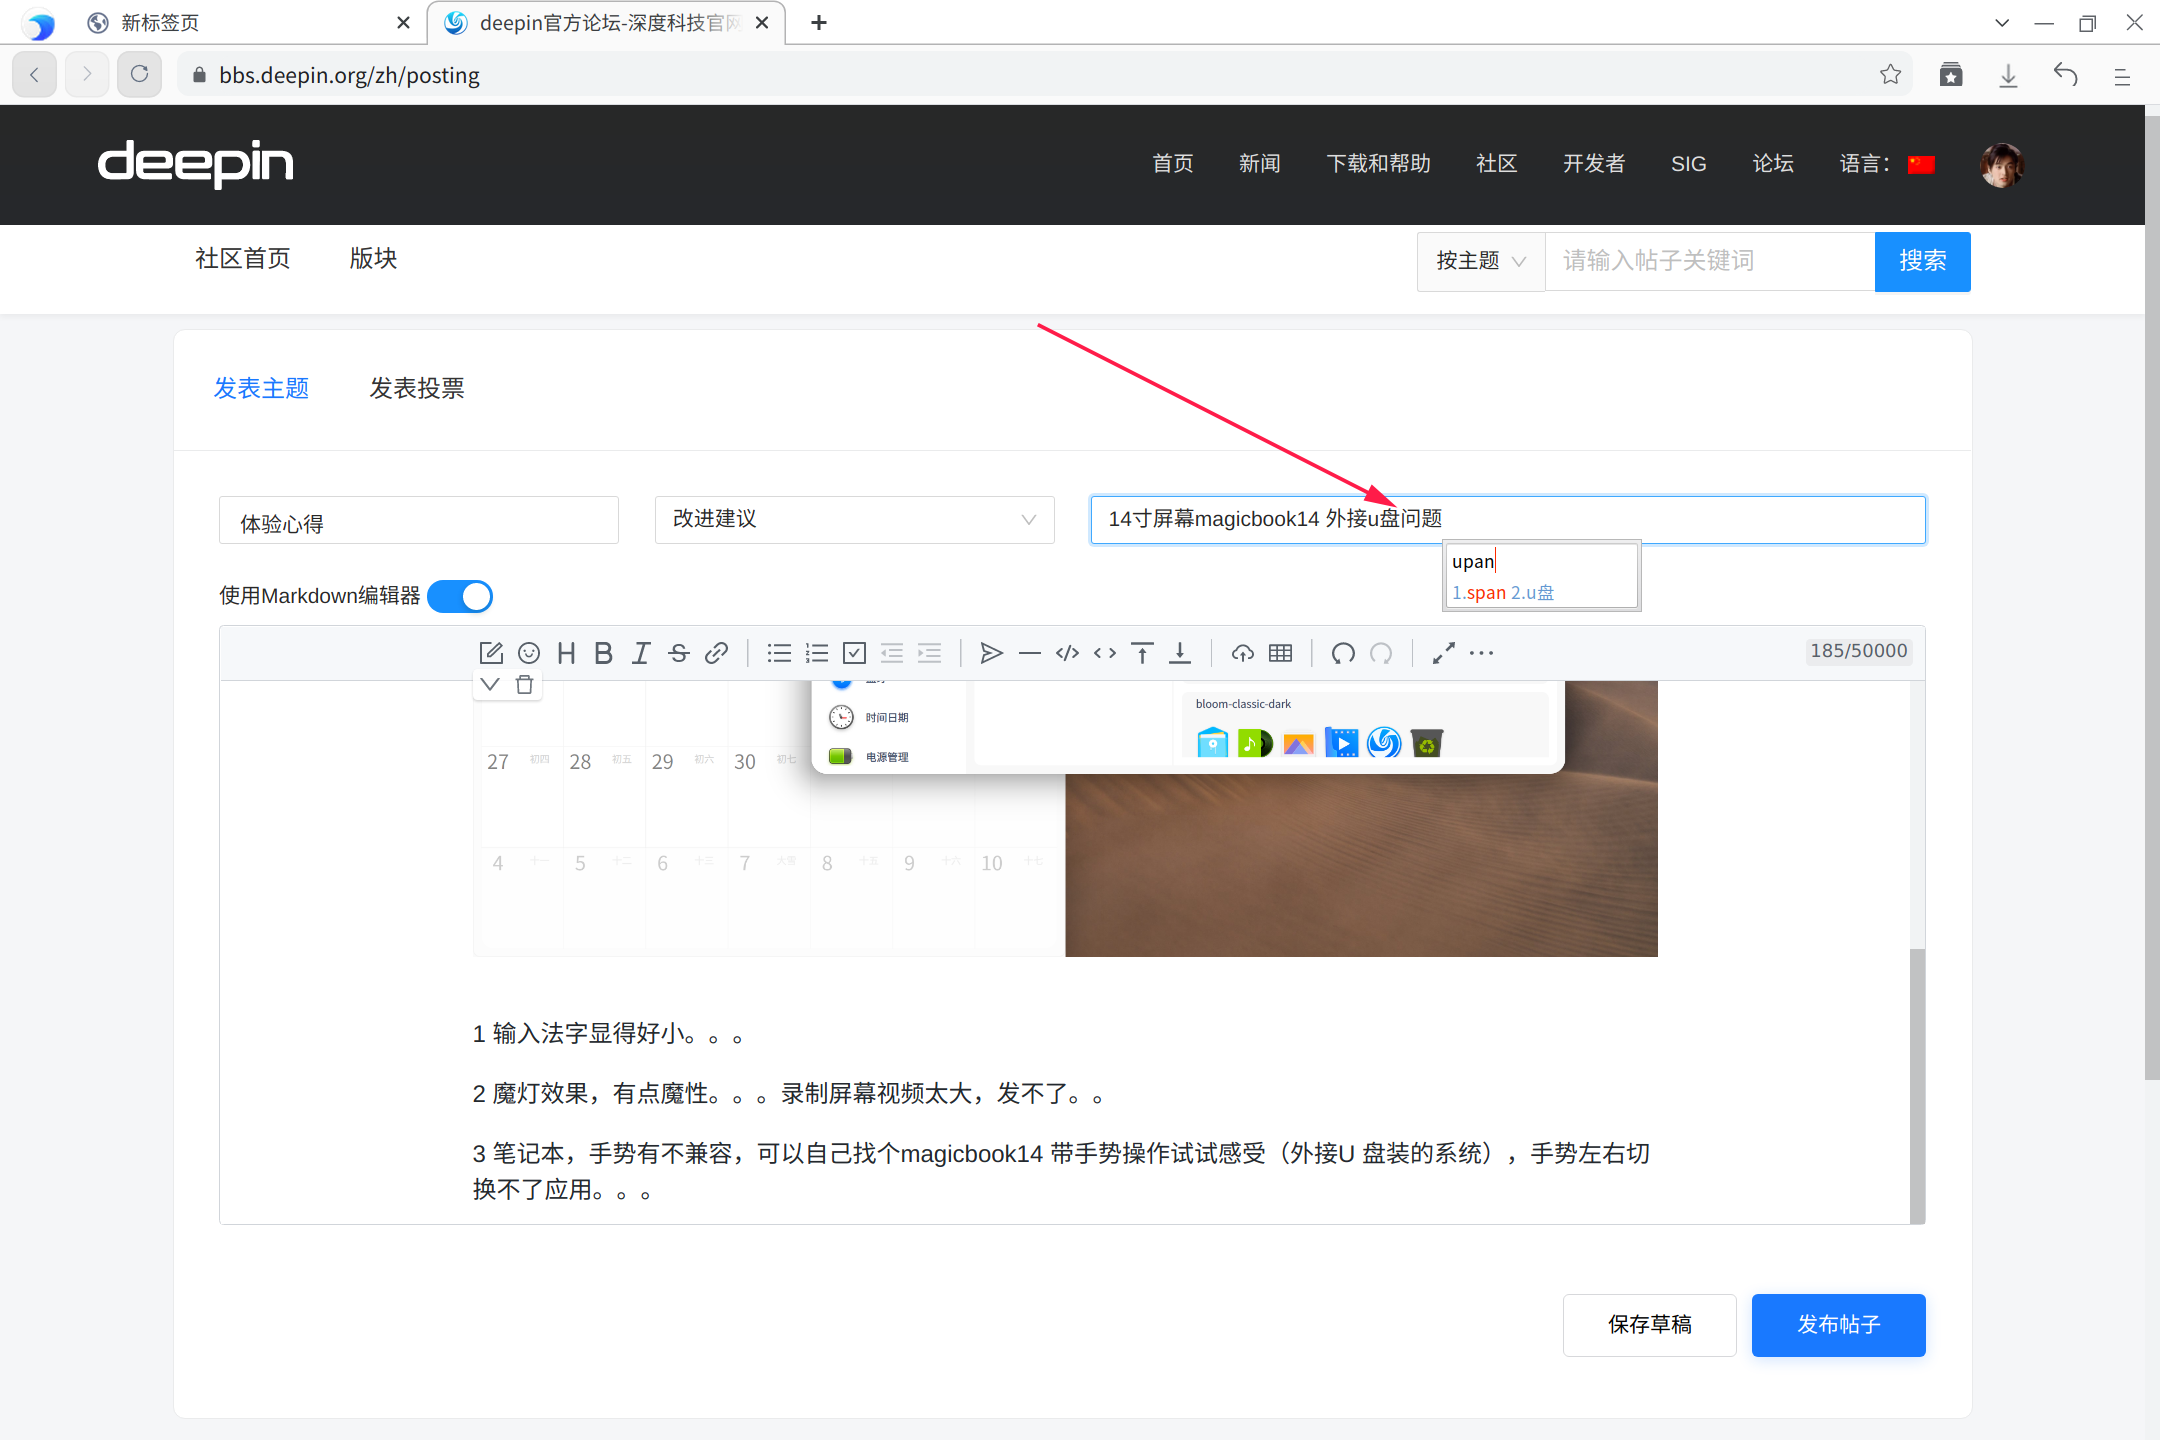Insert emoji from editor toolbar
2160x1440 pixels.
pos(529,653)
